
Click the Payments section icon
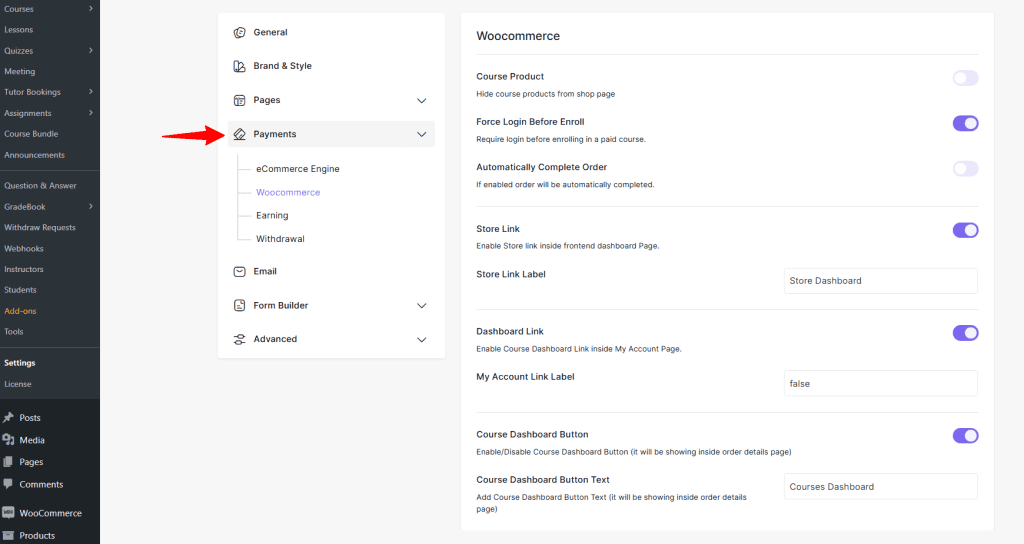[240, 134]
